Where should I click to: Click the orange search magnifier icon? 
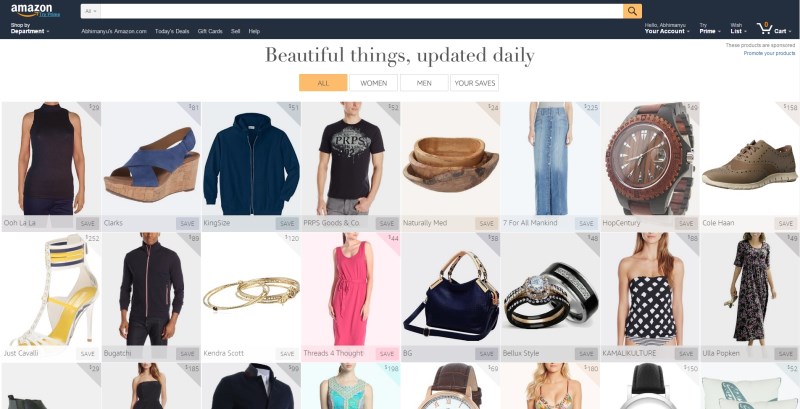(632, 11)
